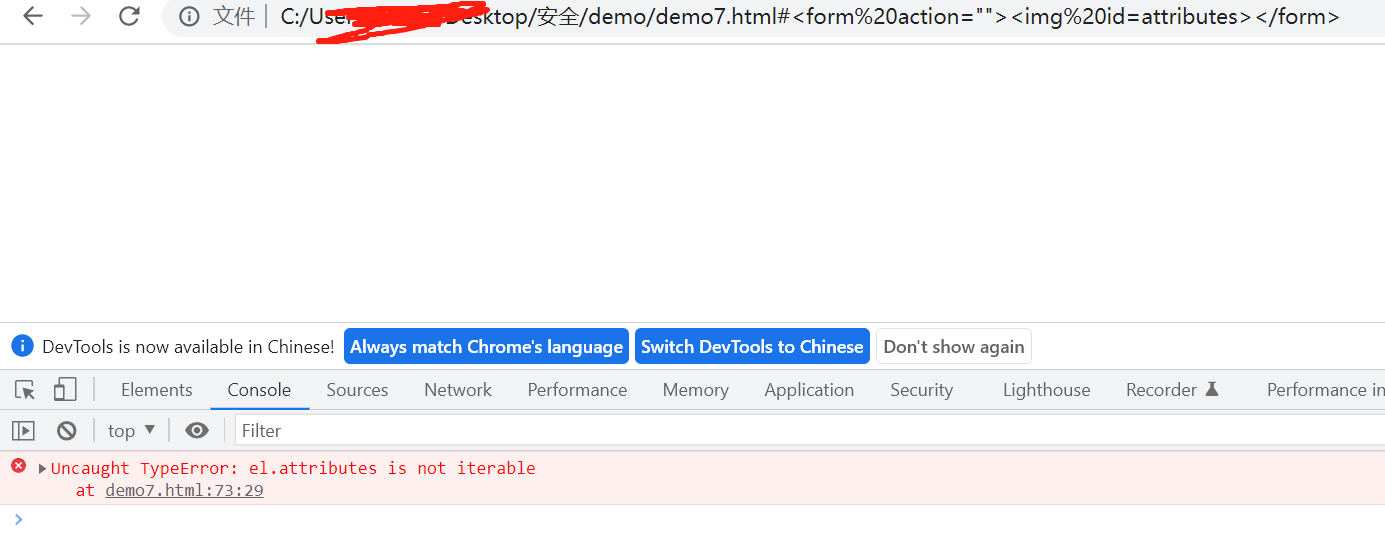Click the browser forward arrow
The height and width of the screenshot is (534, 1385).
click(81, 16)
